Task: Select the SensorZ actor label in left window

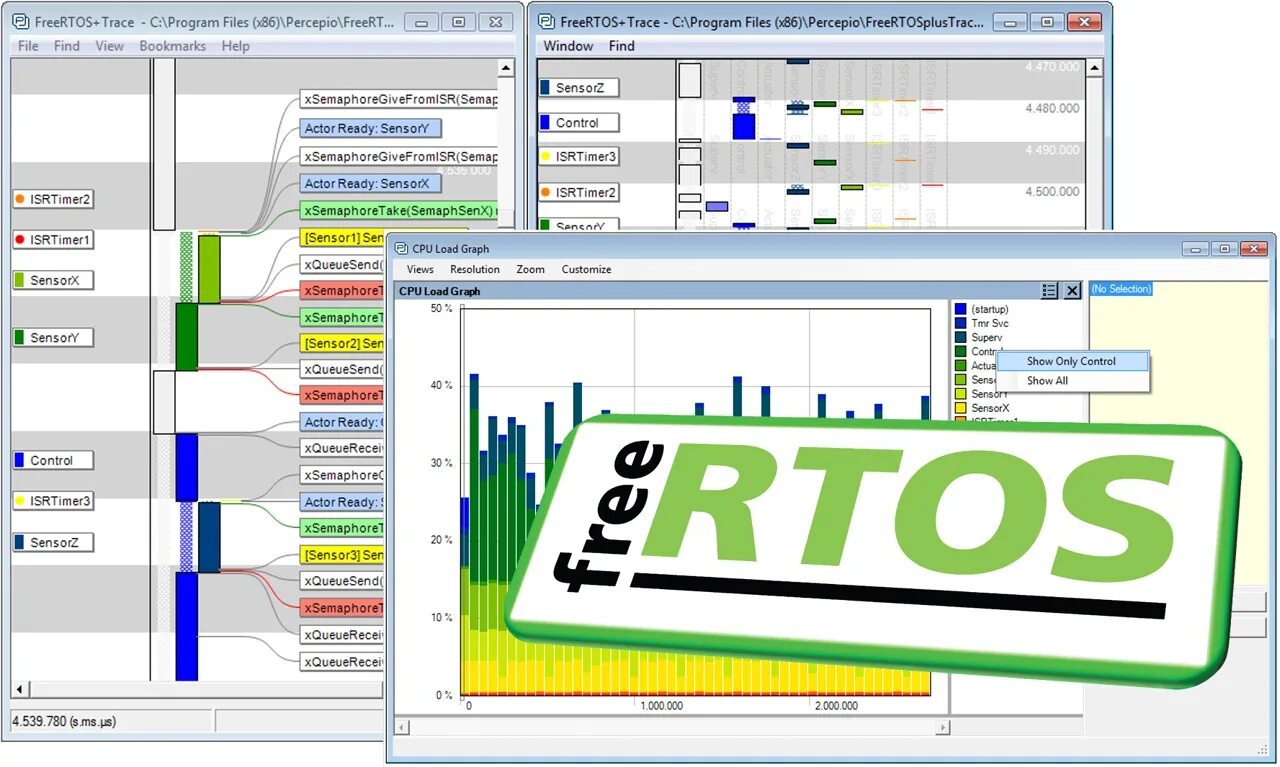Action: [x=54, y=542]
